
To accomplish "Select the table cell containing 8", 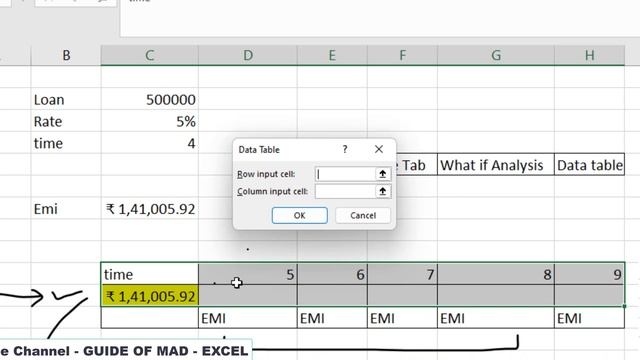I will tap(496, 274).
